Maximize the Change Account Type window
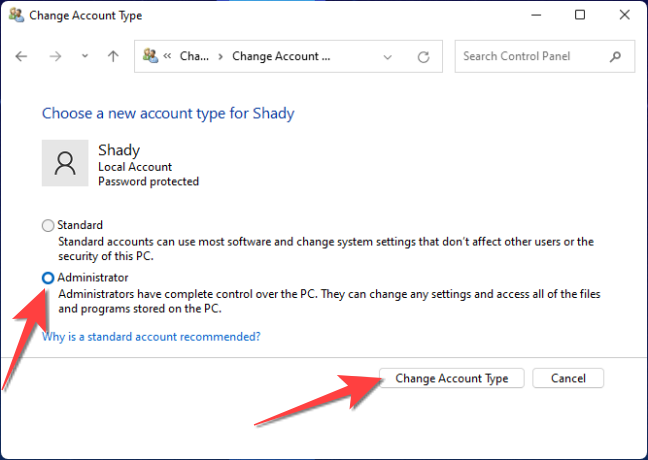 tap(580, 15)
